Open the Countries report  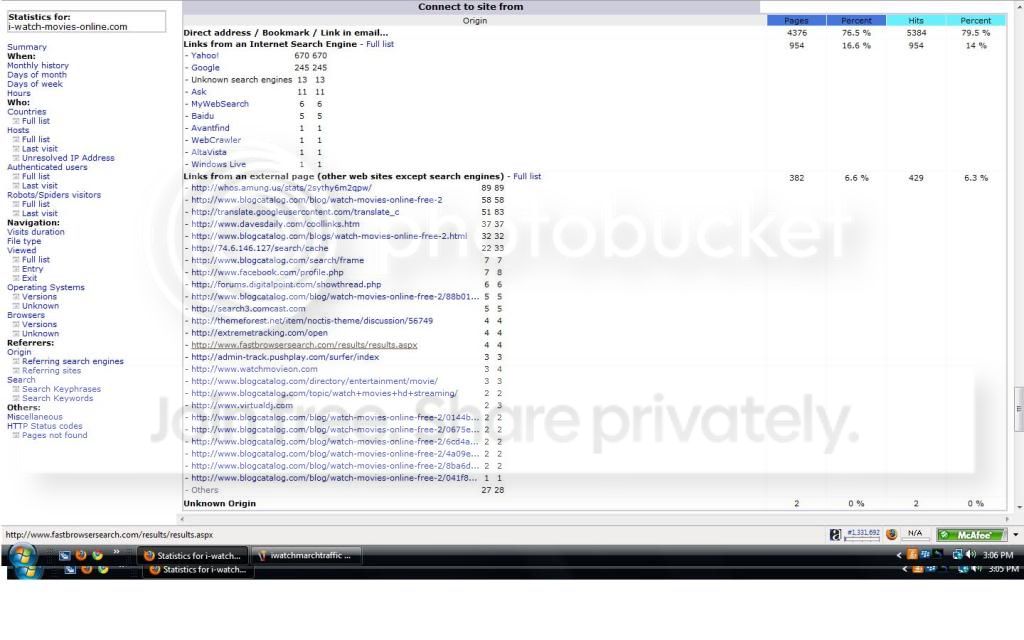tap(27, 112)
